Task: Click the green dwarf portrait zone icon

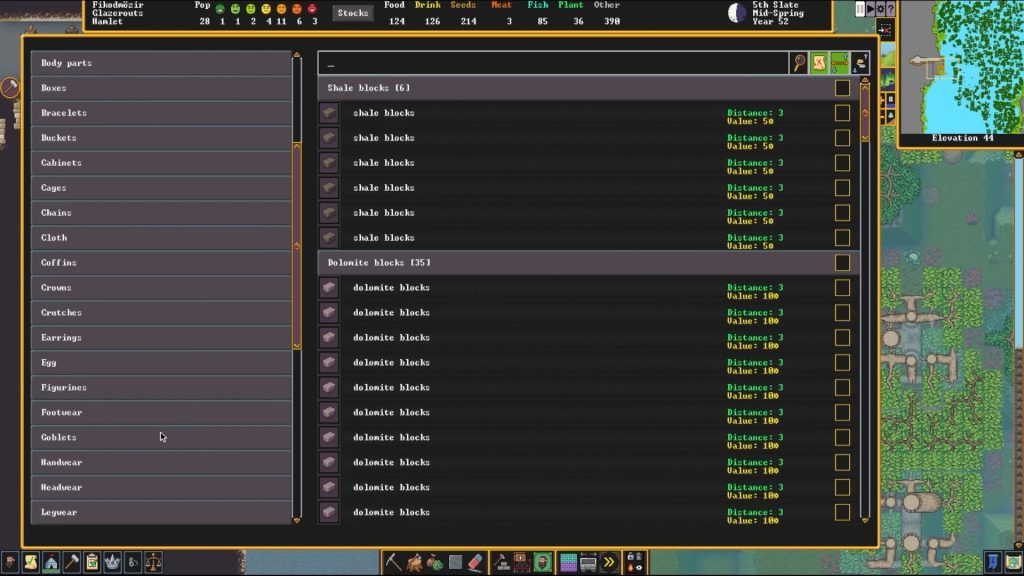Action: pos(542,562)
